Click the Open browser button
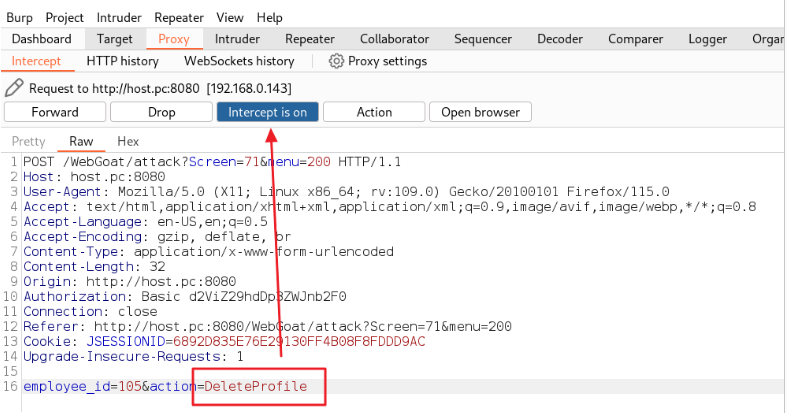This screenshot has height=413, width=787. coord(480,112)
